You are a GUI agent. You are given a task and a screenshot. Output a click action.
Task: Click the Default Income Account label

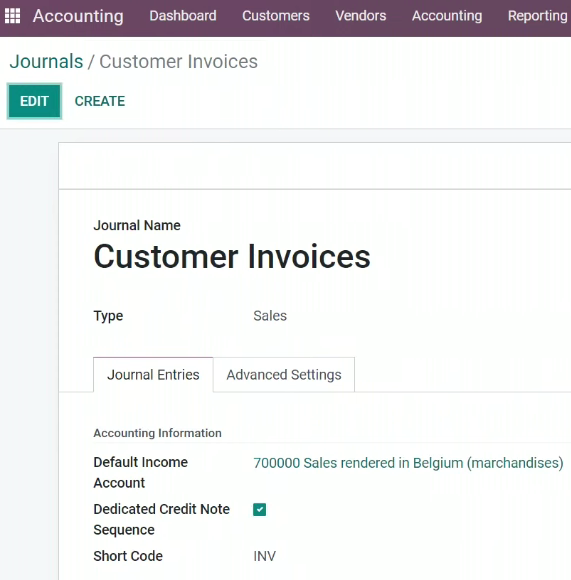141,472
